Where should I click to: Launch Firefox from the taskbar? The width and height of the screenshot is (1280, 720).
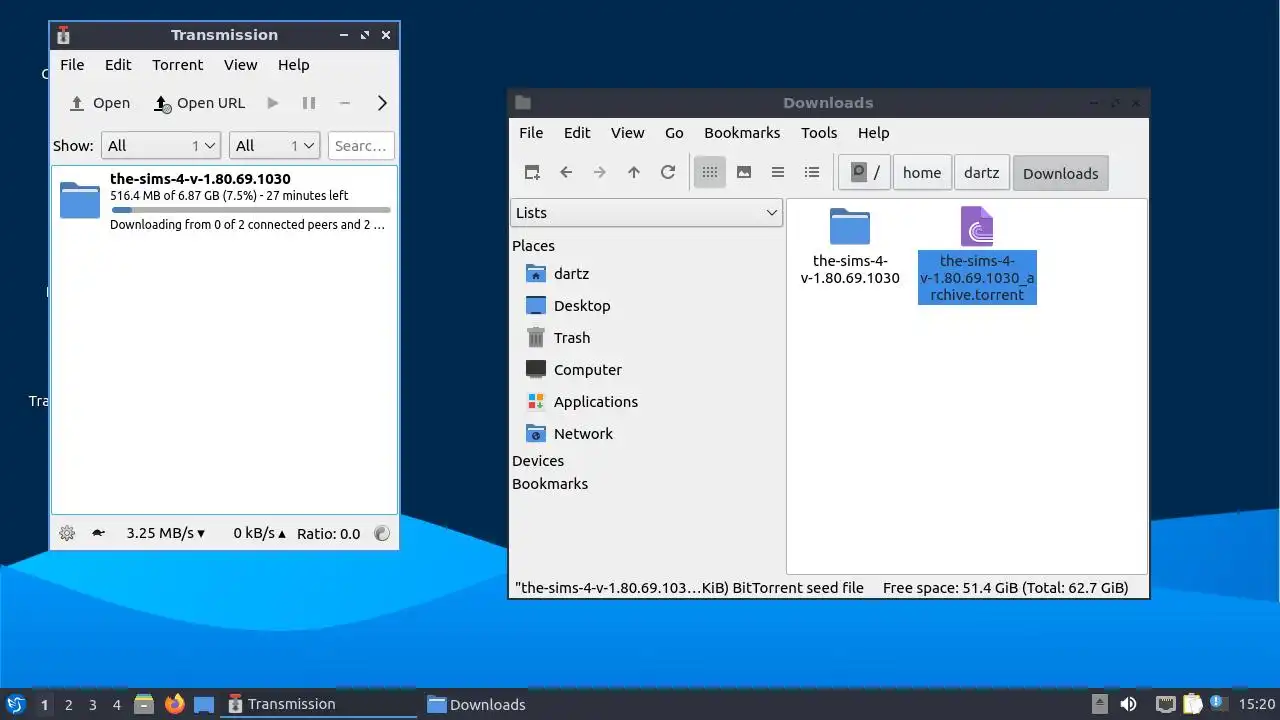click(x=175, y=704)
